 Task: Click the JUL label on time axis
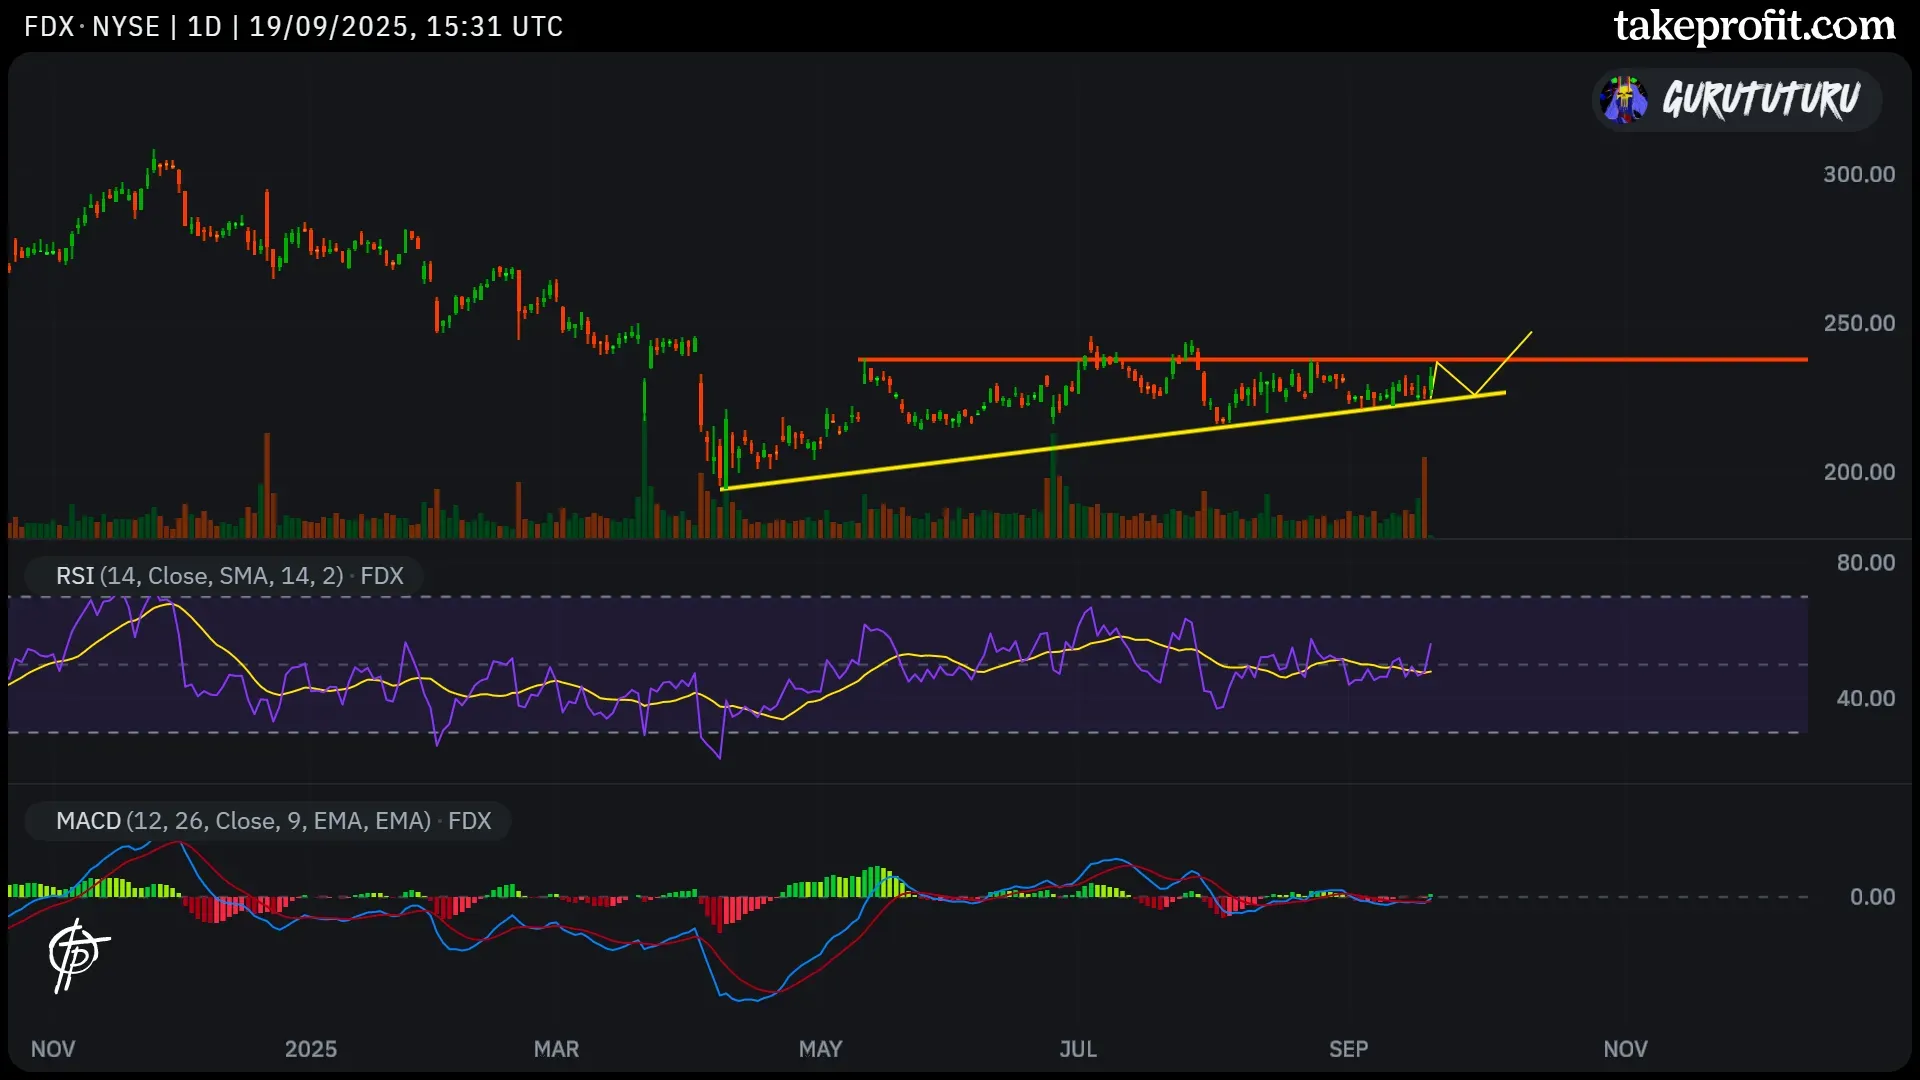coord(1078,1049)
